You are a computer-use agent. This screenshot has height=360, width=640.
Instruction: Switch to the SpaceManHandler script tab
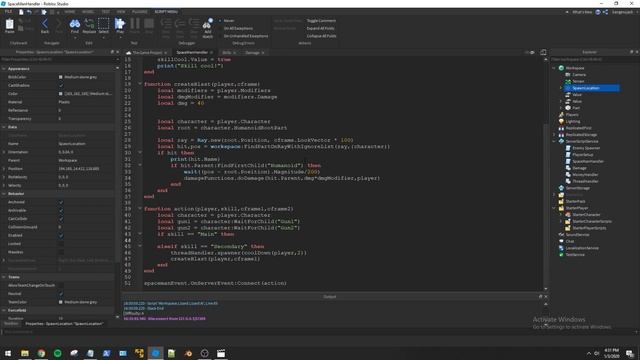tap(192, 53)
